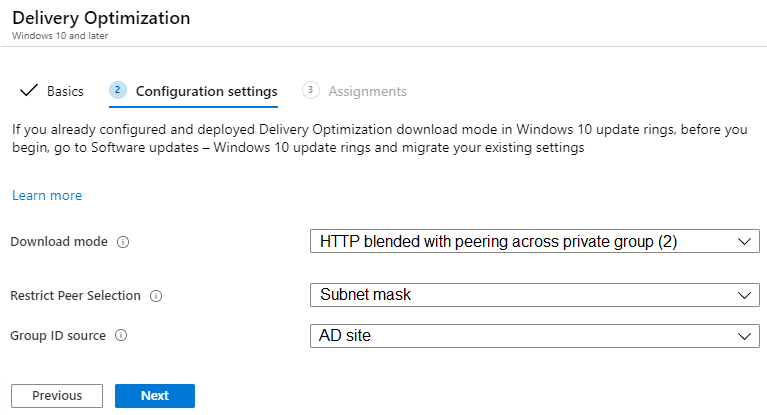The height and width of the screenshot is (415, 767).
Task: Click the info icon next to Group ID source
Action: coord(121,336)
